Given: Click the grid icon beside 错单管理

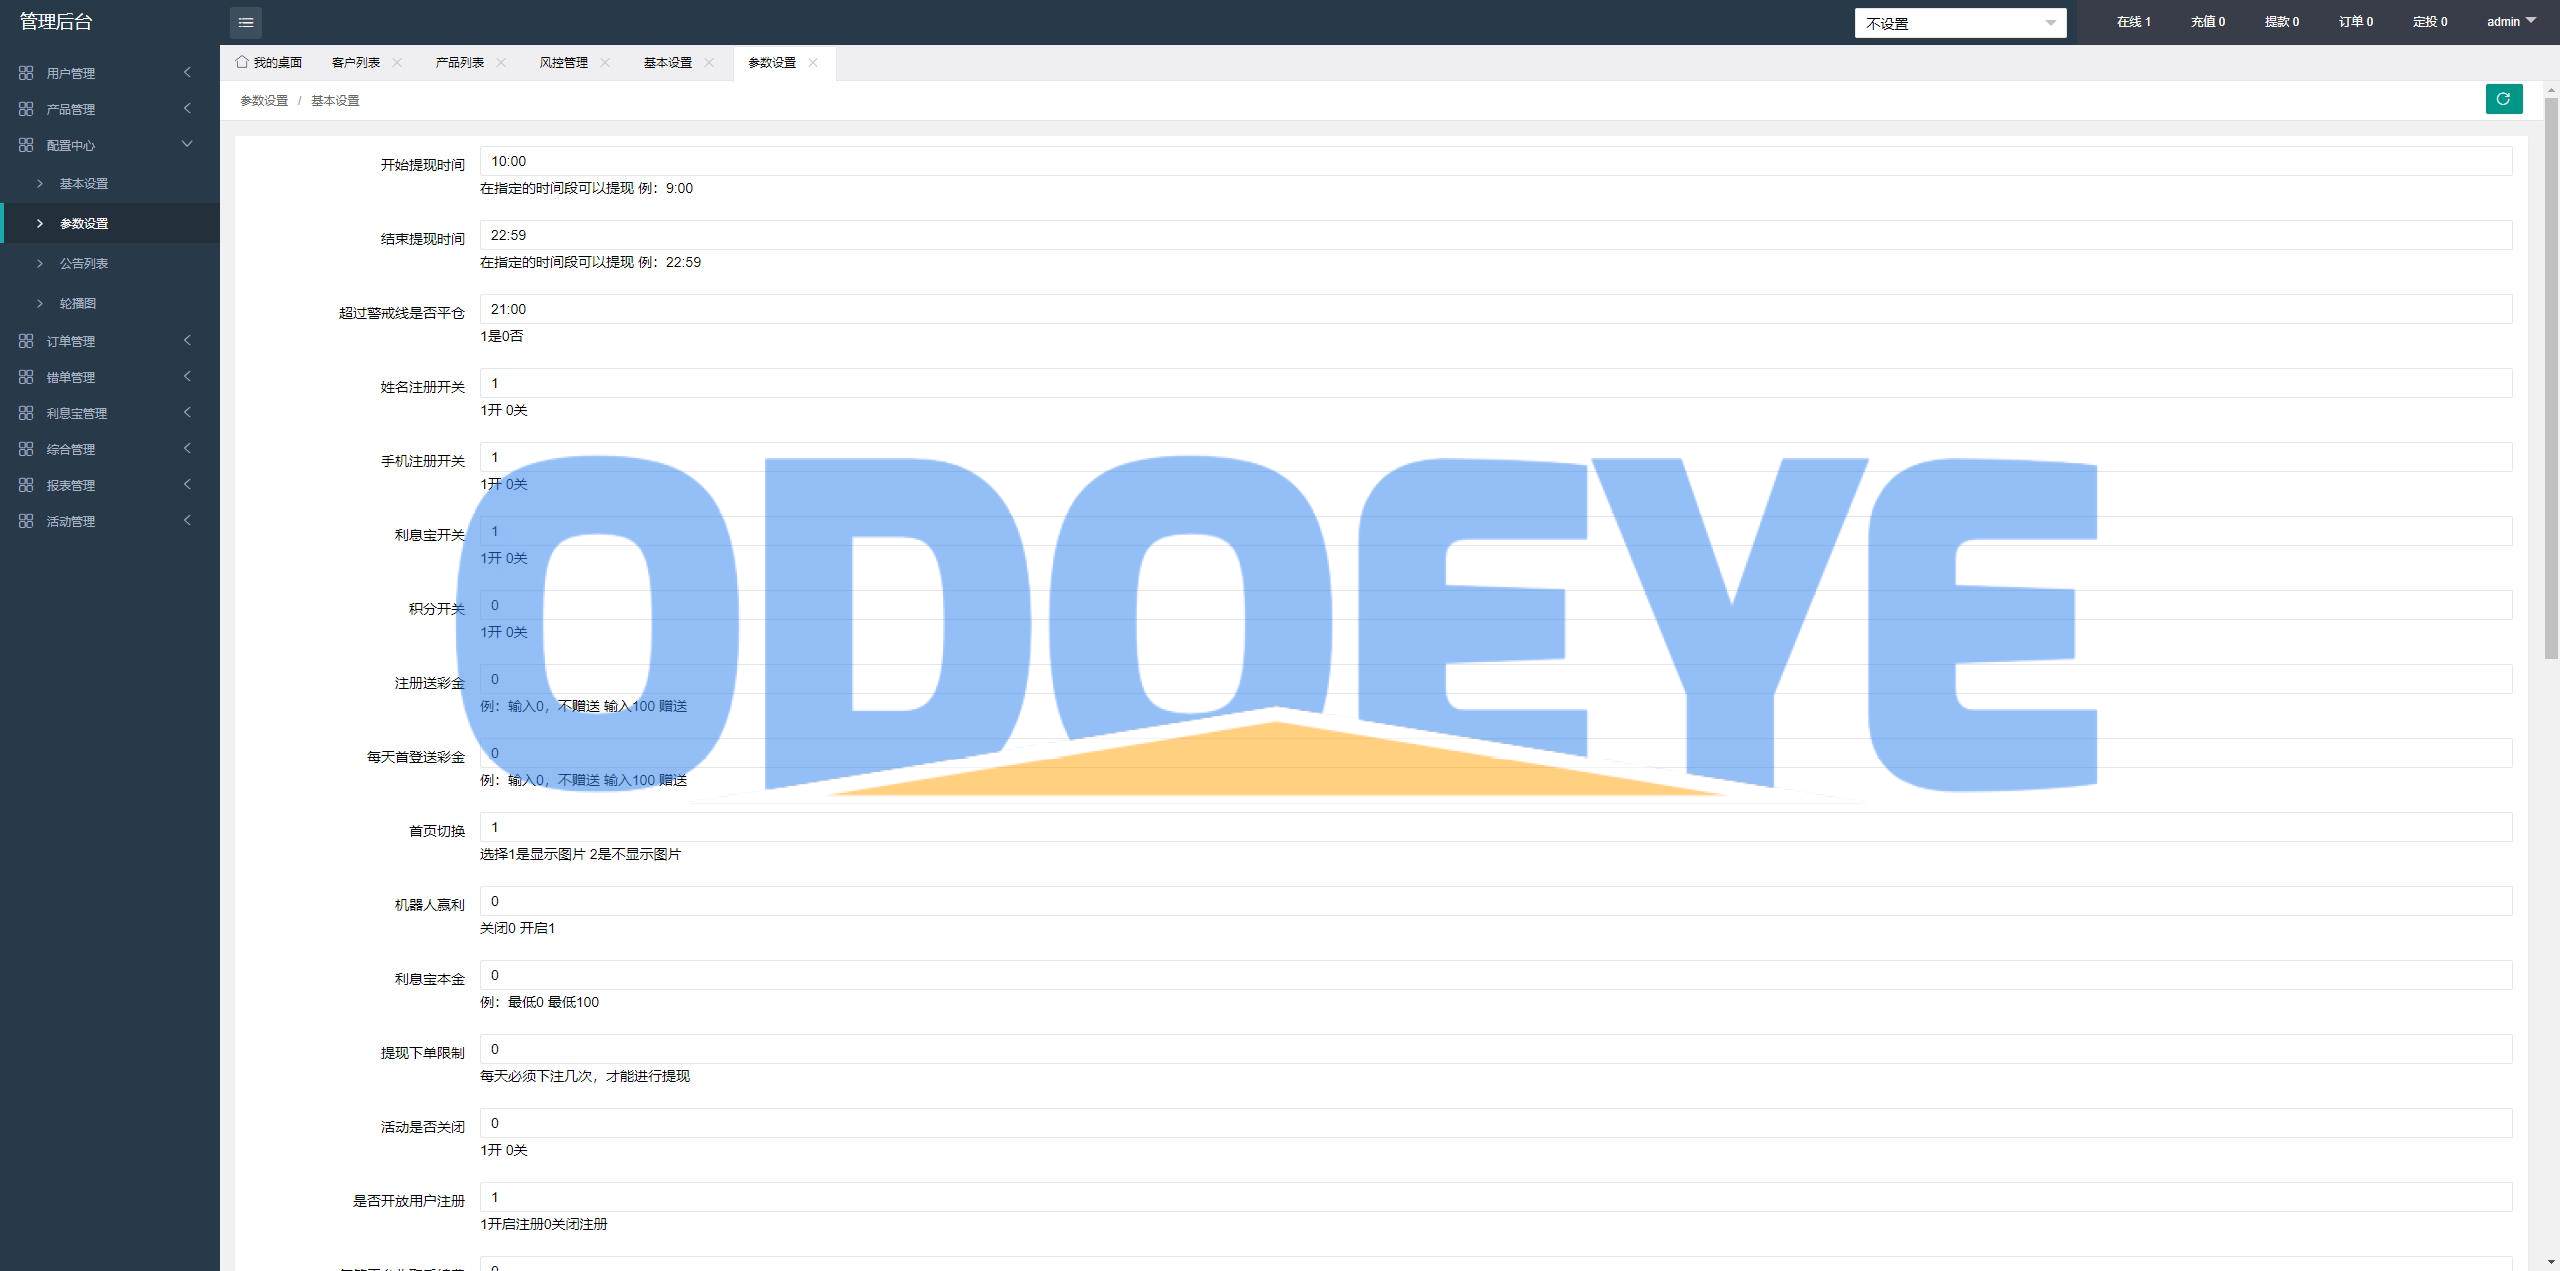Looking at the screenshot, I should tap(26, 377).
